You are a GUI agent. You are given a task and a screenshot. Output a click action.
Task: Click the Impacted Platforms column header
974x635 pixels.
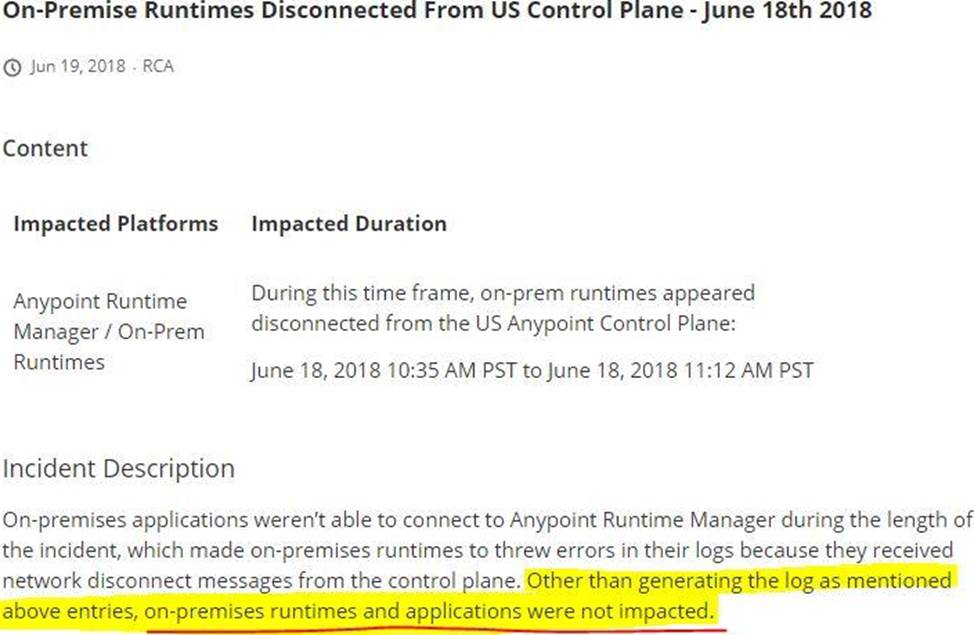tap(115, 223)
